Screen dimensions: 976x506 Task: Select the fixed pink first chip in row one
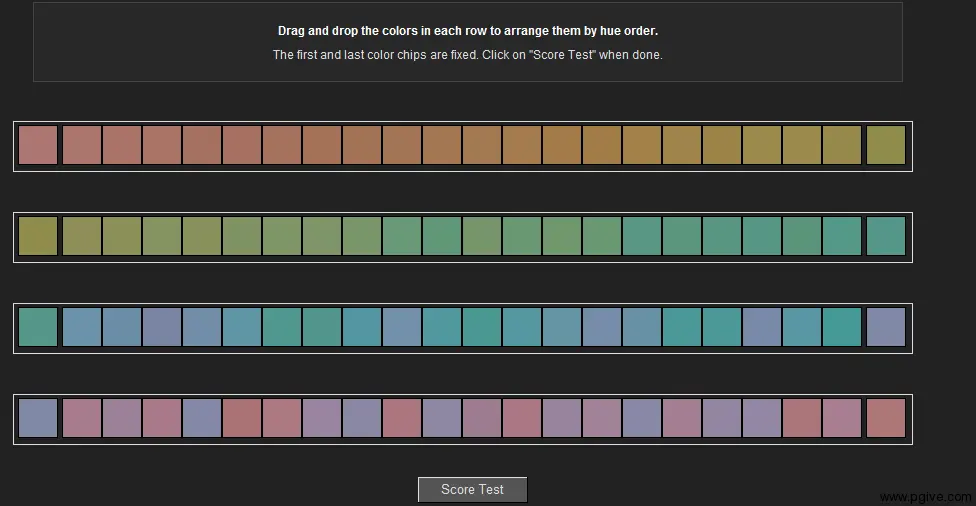click(38, 145)
